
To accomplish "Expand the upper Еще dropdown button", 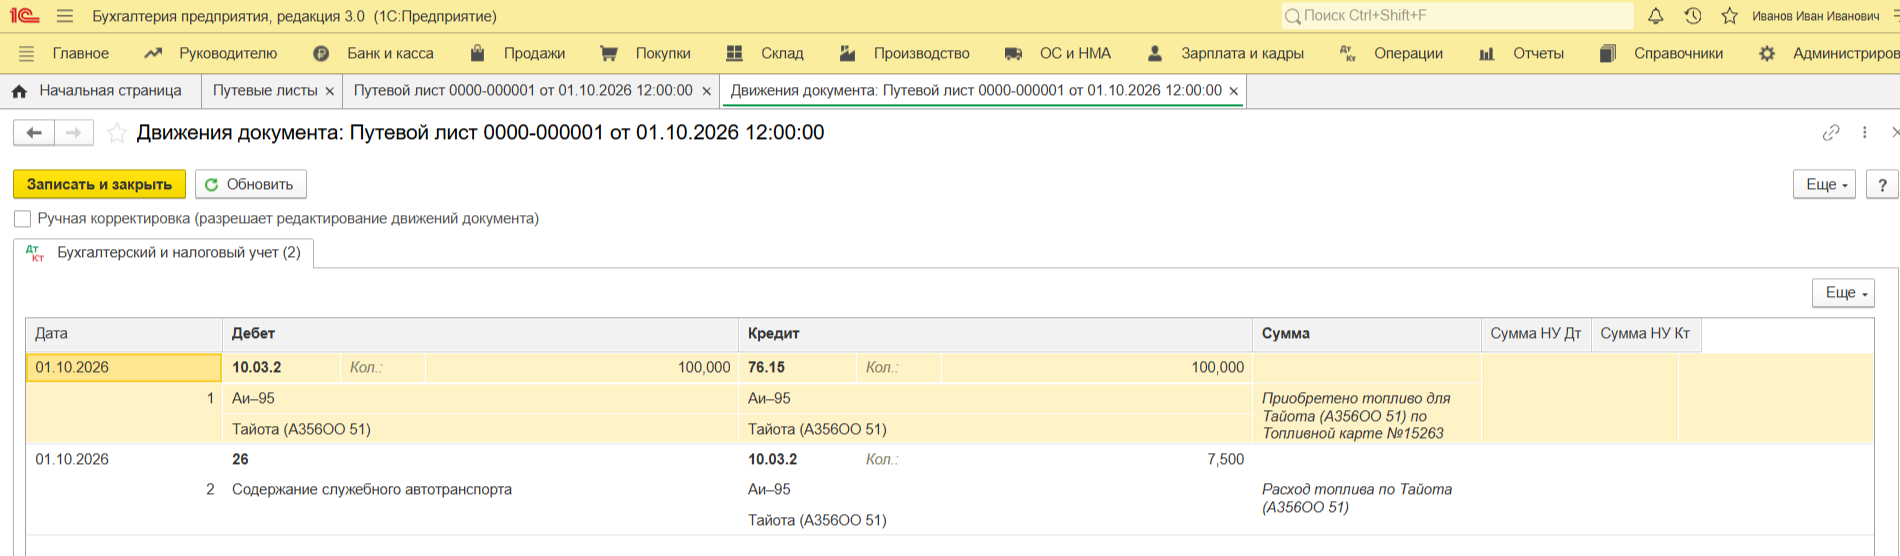I will pos(1825,185).
